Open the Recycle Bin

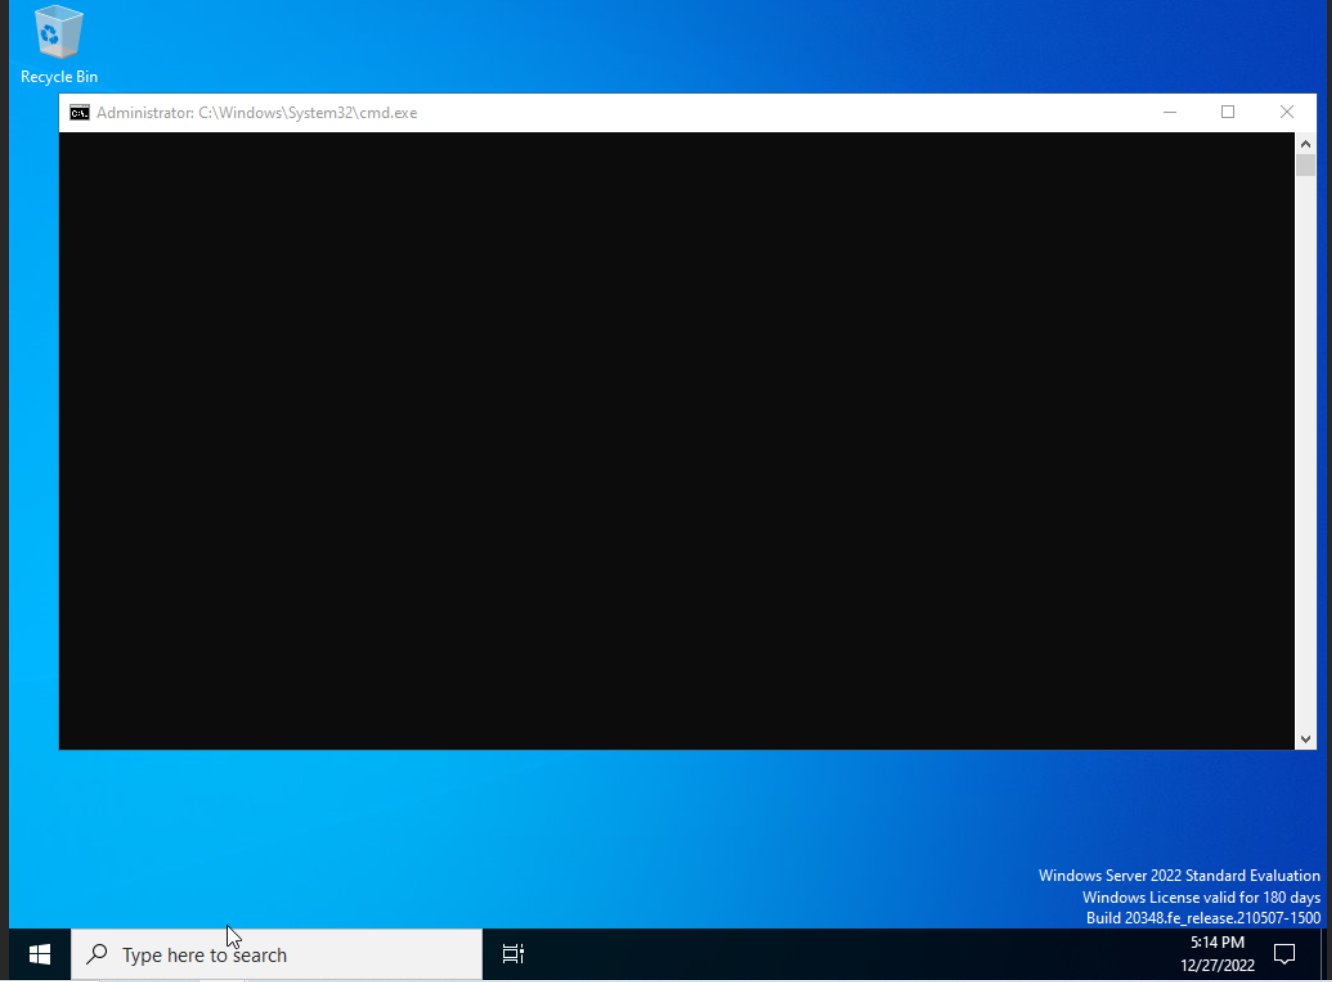point(57,33)
